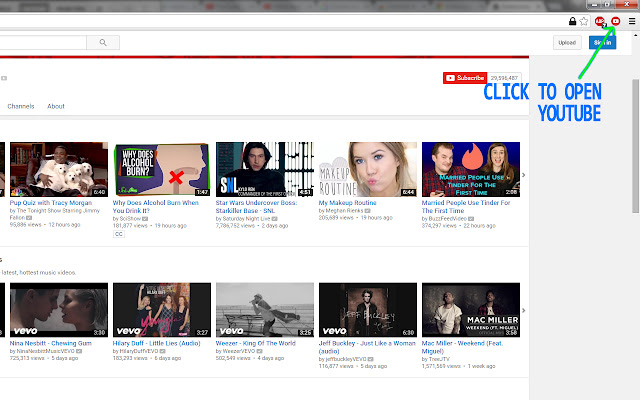Click the subscriber count 29,596,487
640x400 pixels.
504,78
